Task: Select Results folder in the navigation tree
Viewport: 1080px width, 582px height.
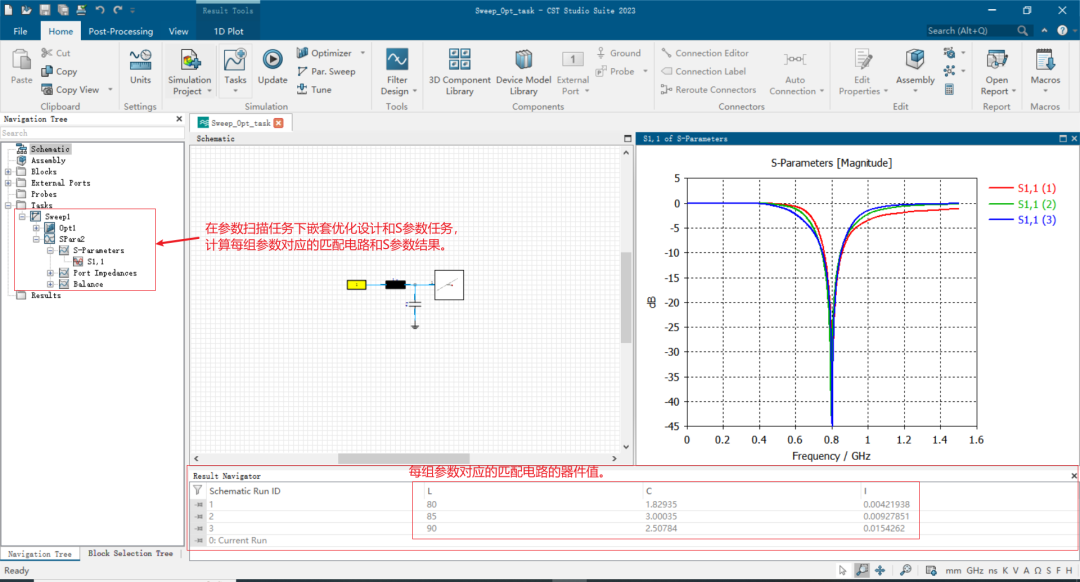Action: (45, 295)
